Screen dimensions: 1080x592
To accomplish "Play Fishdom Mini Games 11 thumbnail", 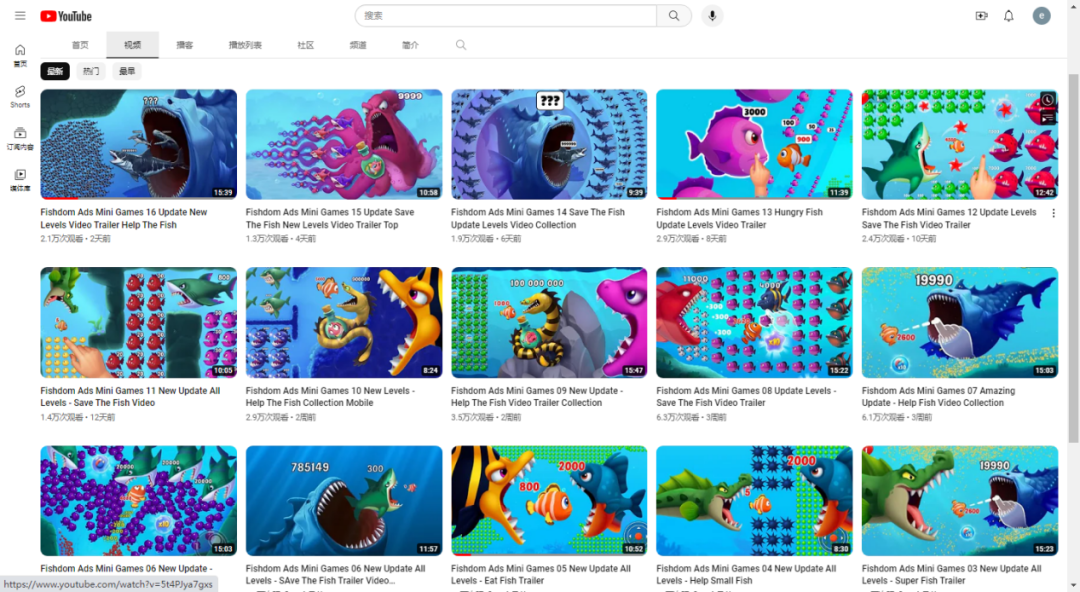I will point(138,323).
